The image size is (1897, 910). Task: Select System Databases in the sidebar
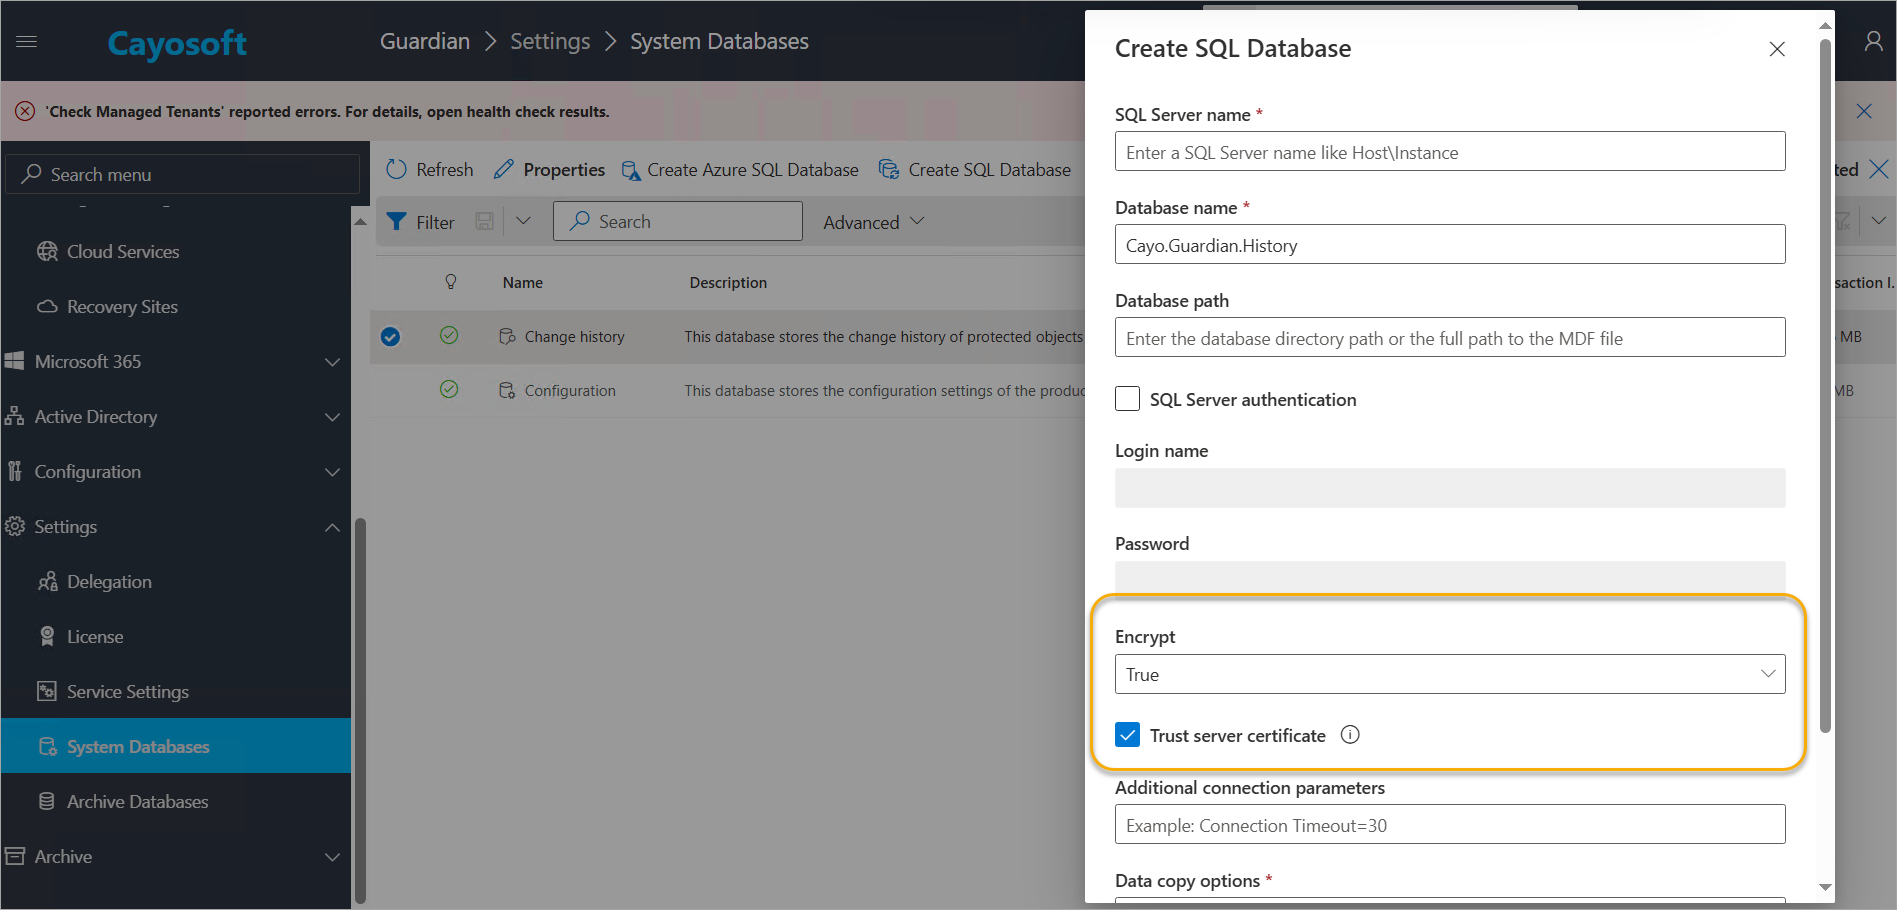176,746
